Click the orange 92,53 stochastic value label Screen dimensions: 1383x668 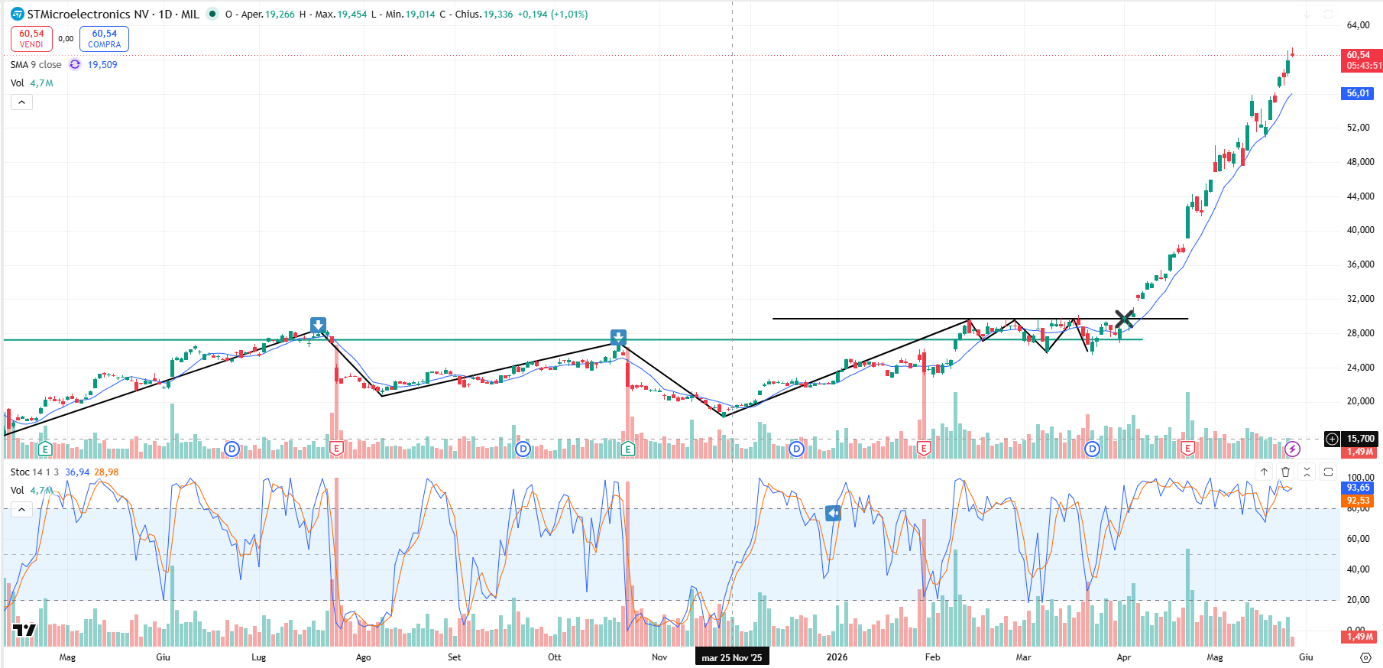coord(1357,499)
